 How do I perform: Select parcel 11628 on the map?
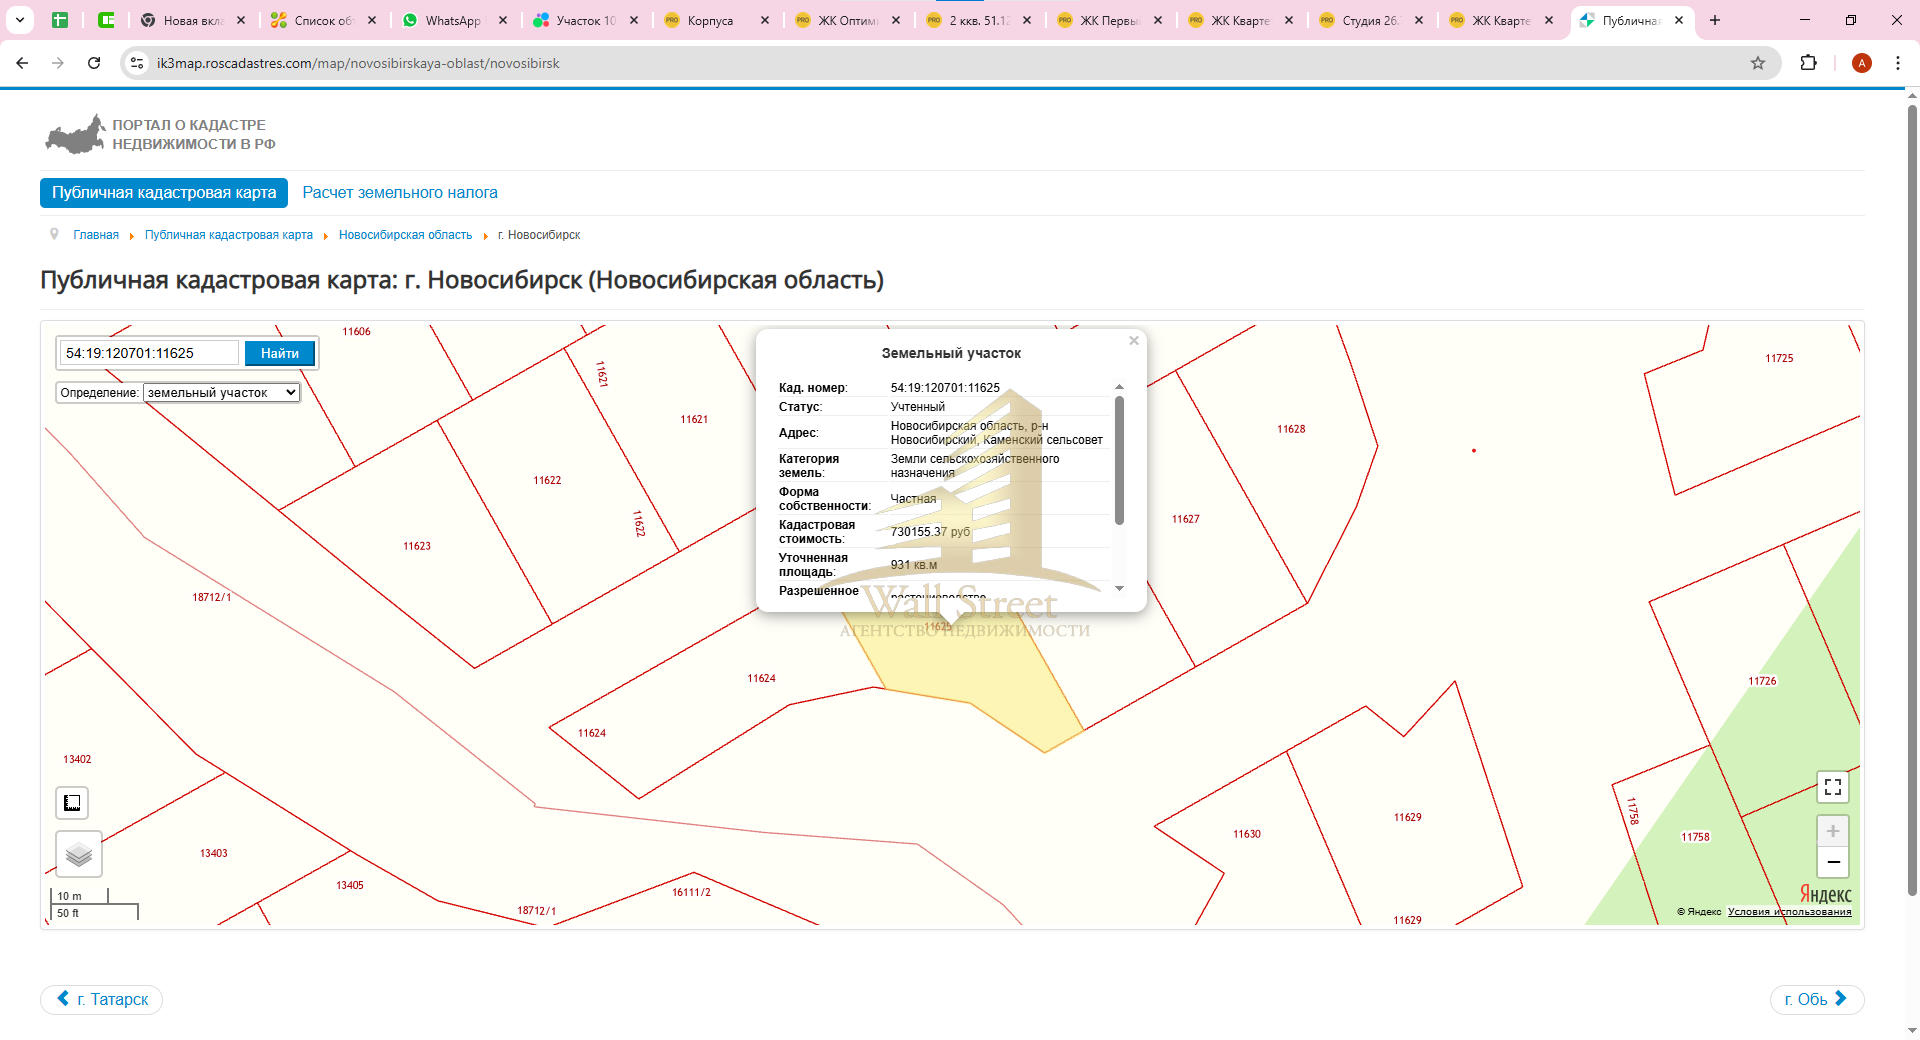pyautogui.click(x=1291, y=429)
